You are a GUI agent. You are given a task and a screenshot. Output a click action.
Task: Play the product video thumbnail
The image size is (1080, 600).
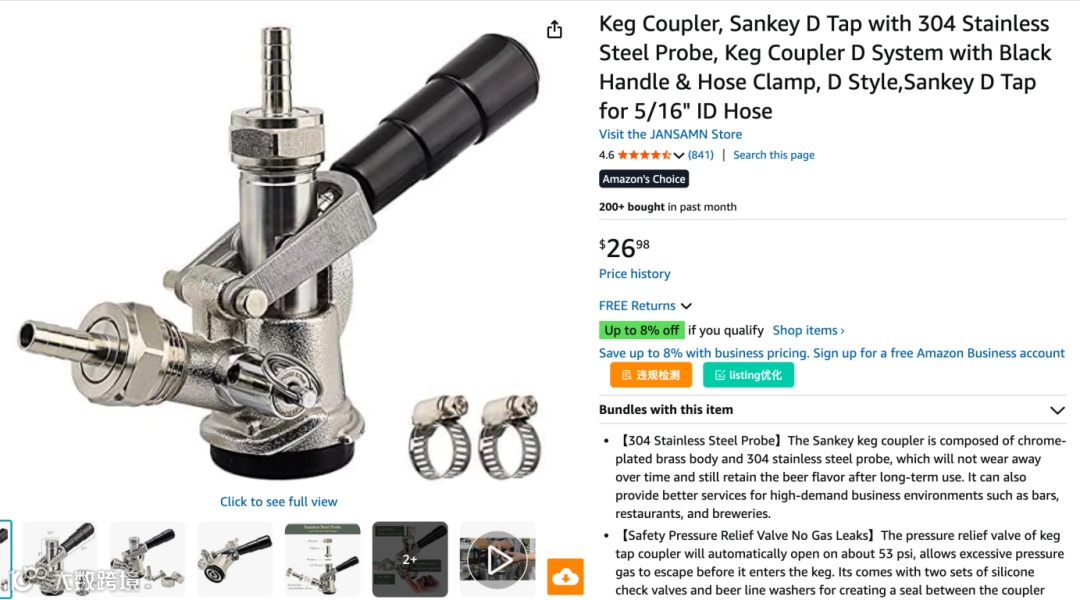click(497, 559)
